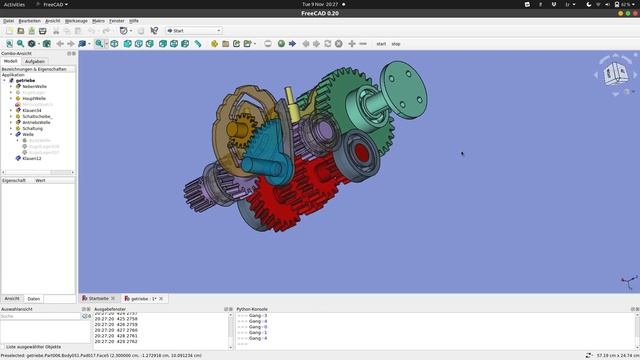Collapse the Welle tree node

(11, 134)
